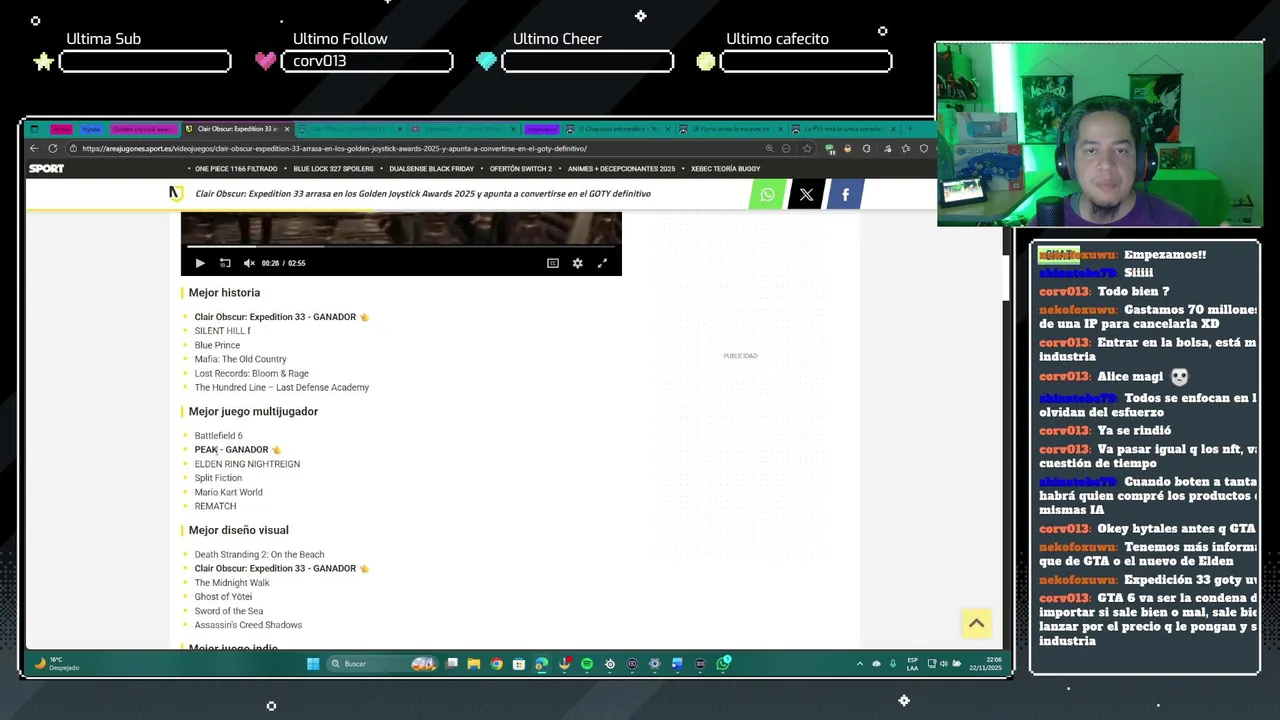Share article on X (Twitter)
This screenshot has width=1280, height=720.
tap(806, 194)
